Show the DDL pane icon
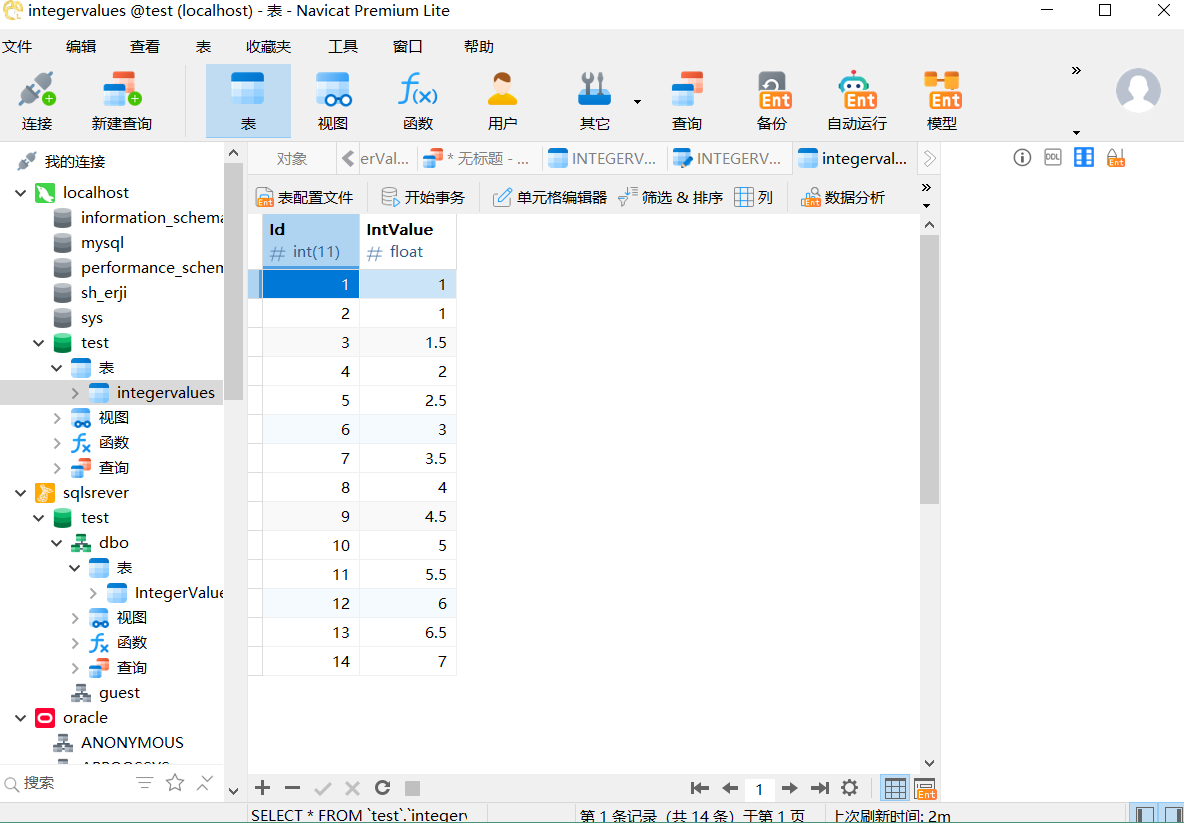This screenshot has height=826, width=1184. tap(1053, 158)
